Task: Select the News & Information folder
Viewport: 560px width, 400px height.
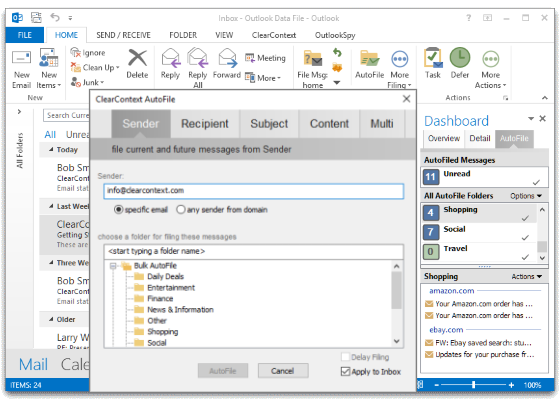Action: coord(180,310)
